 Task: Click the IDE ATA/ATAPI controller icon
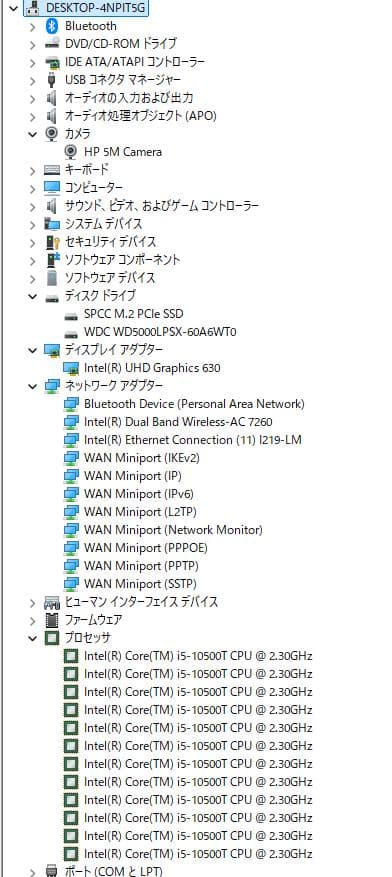(52, 62)
